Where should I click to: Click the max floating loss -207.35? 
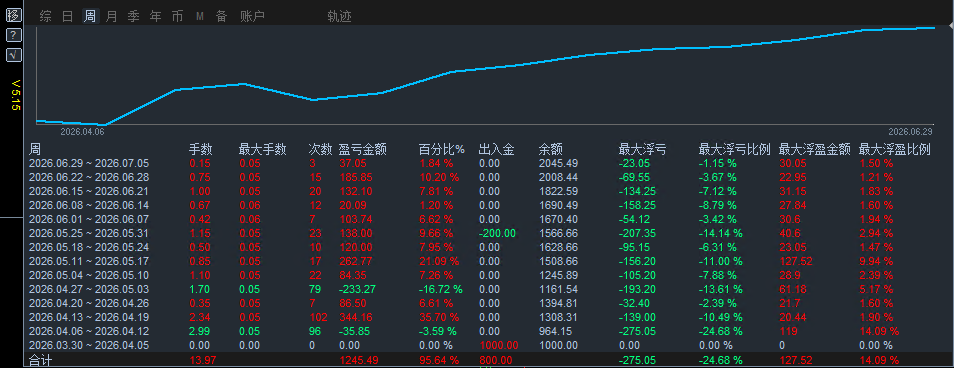tap(638, 233)
